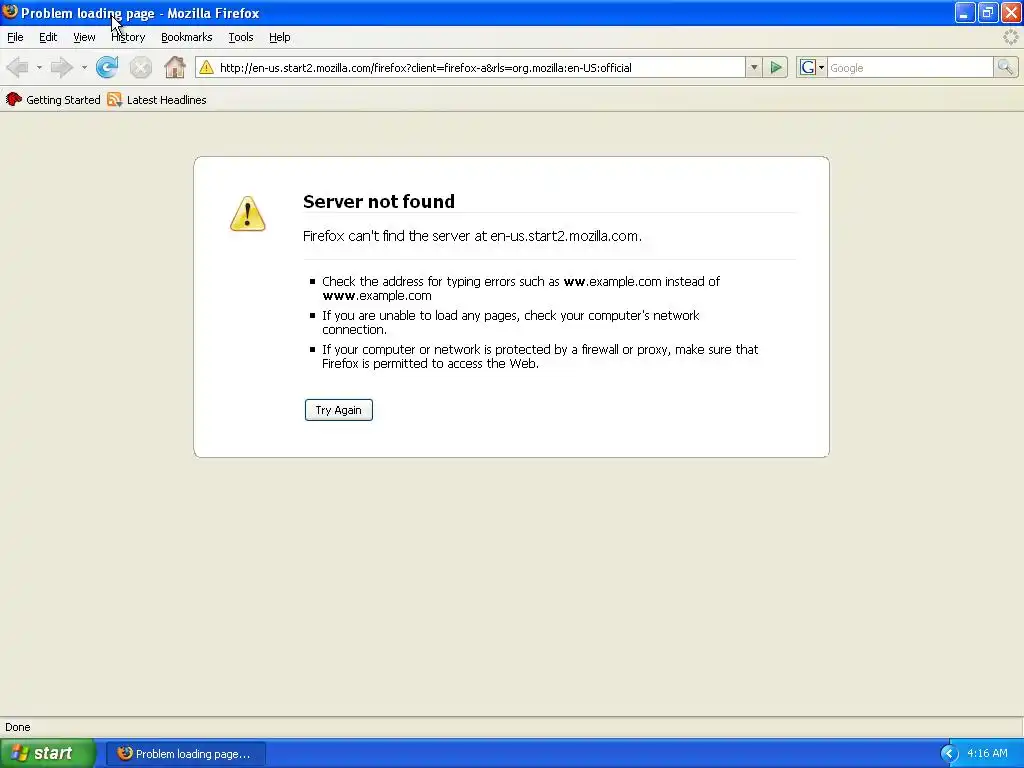Close the Firefox window
The height and width of the screenshot is (768, 1024).
1012,12
